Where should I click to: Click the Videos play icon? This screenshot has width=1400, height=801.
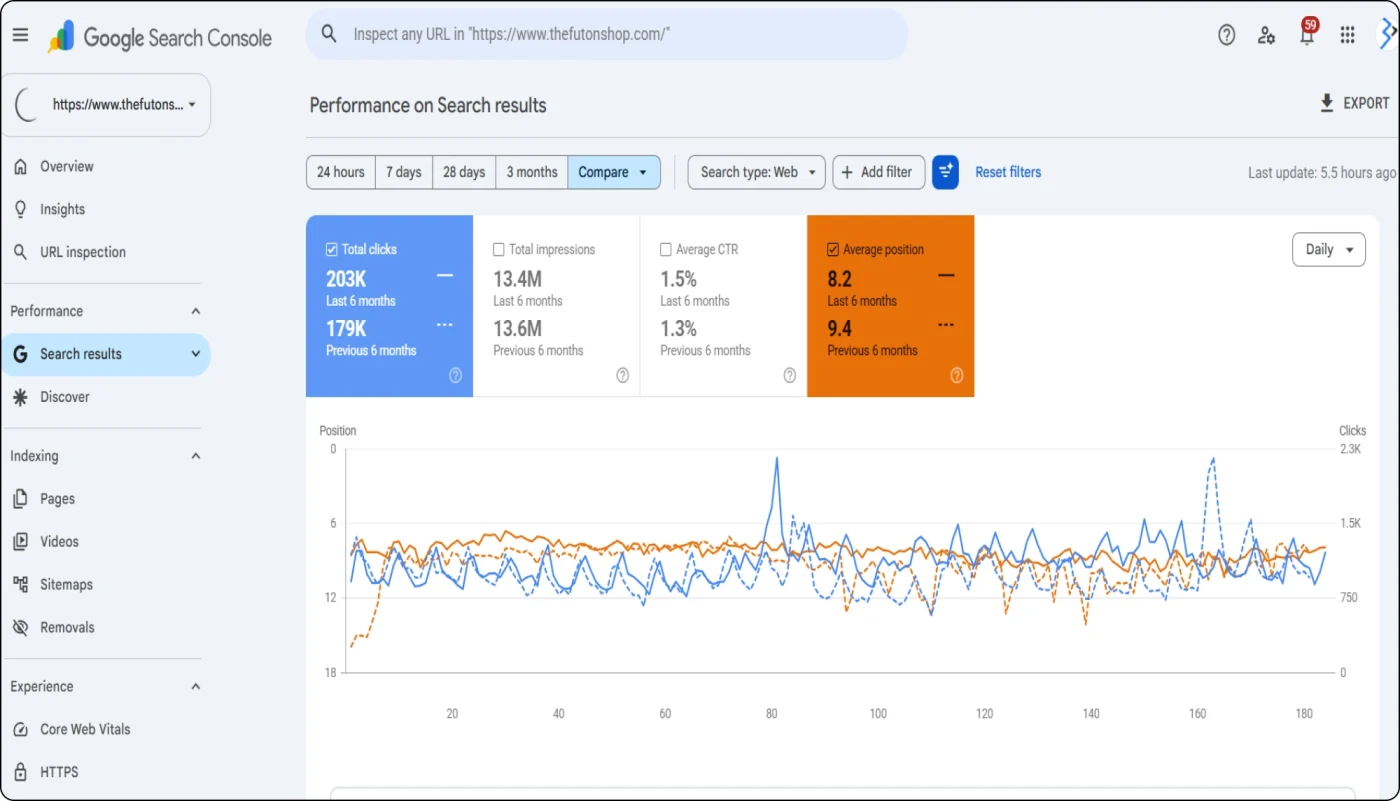pyautogui.click(x=20, y=542)
